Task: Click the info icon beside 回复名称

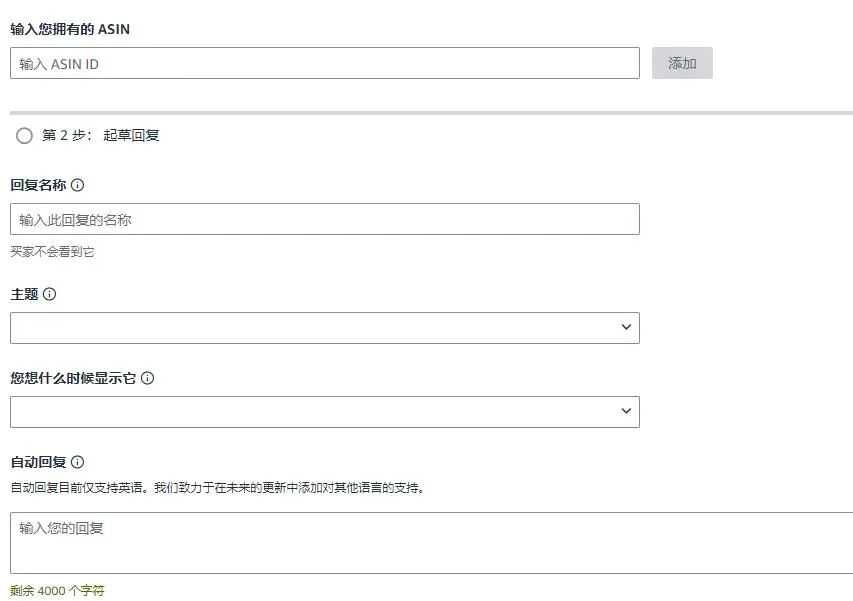Action: (78, 185)
